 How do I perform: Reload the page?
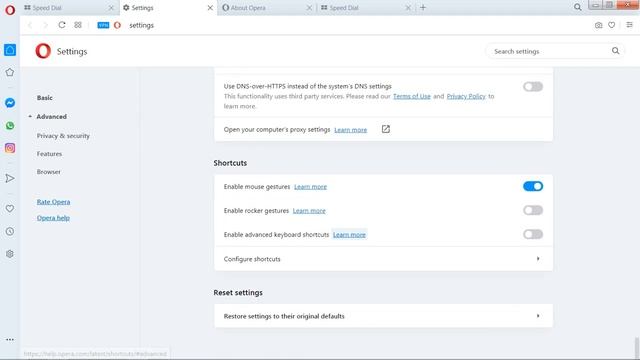coord(62,25)
